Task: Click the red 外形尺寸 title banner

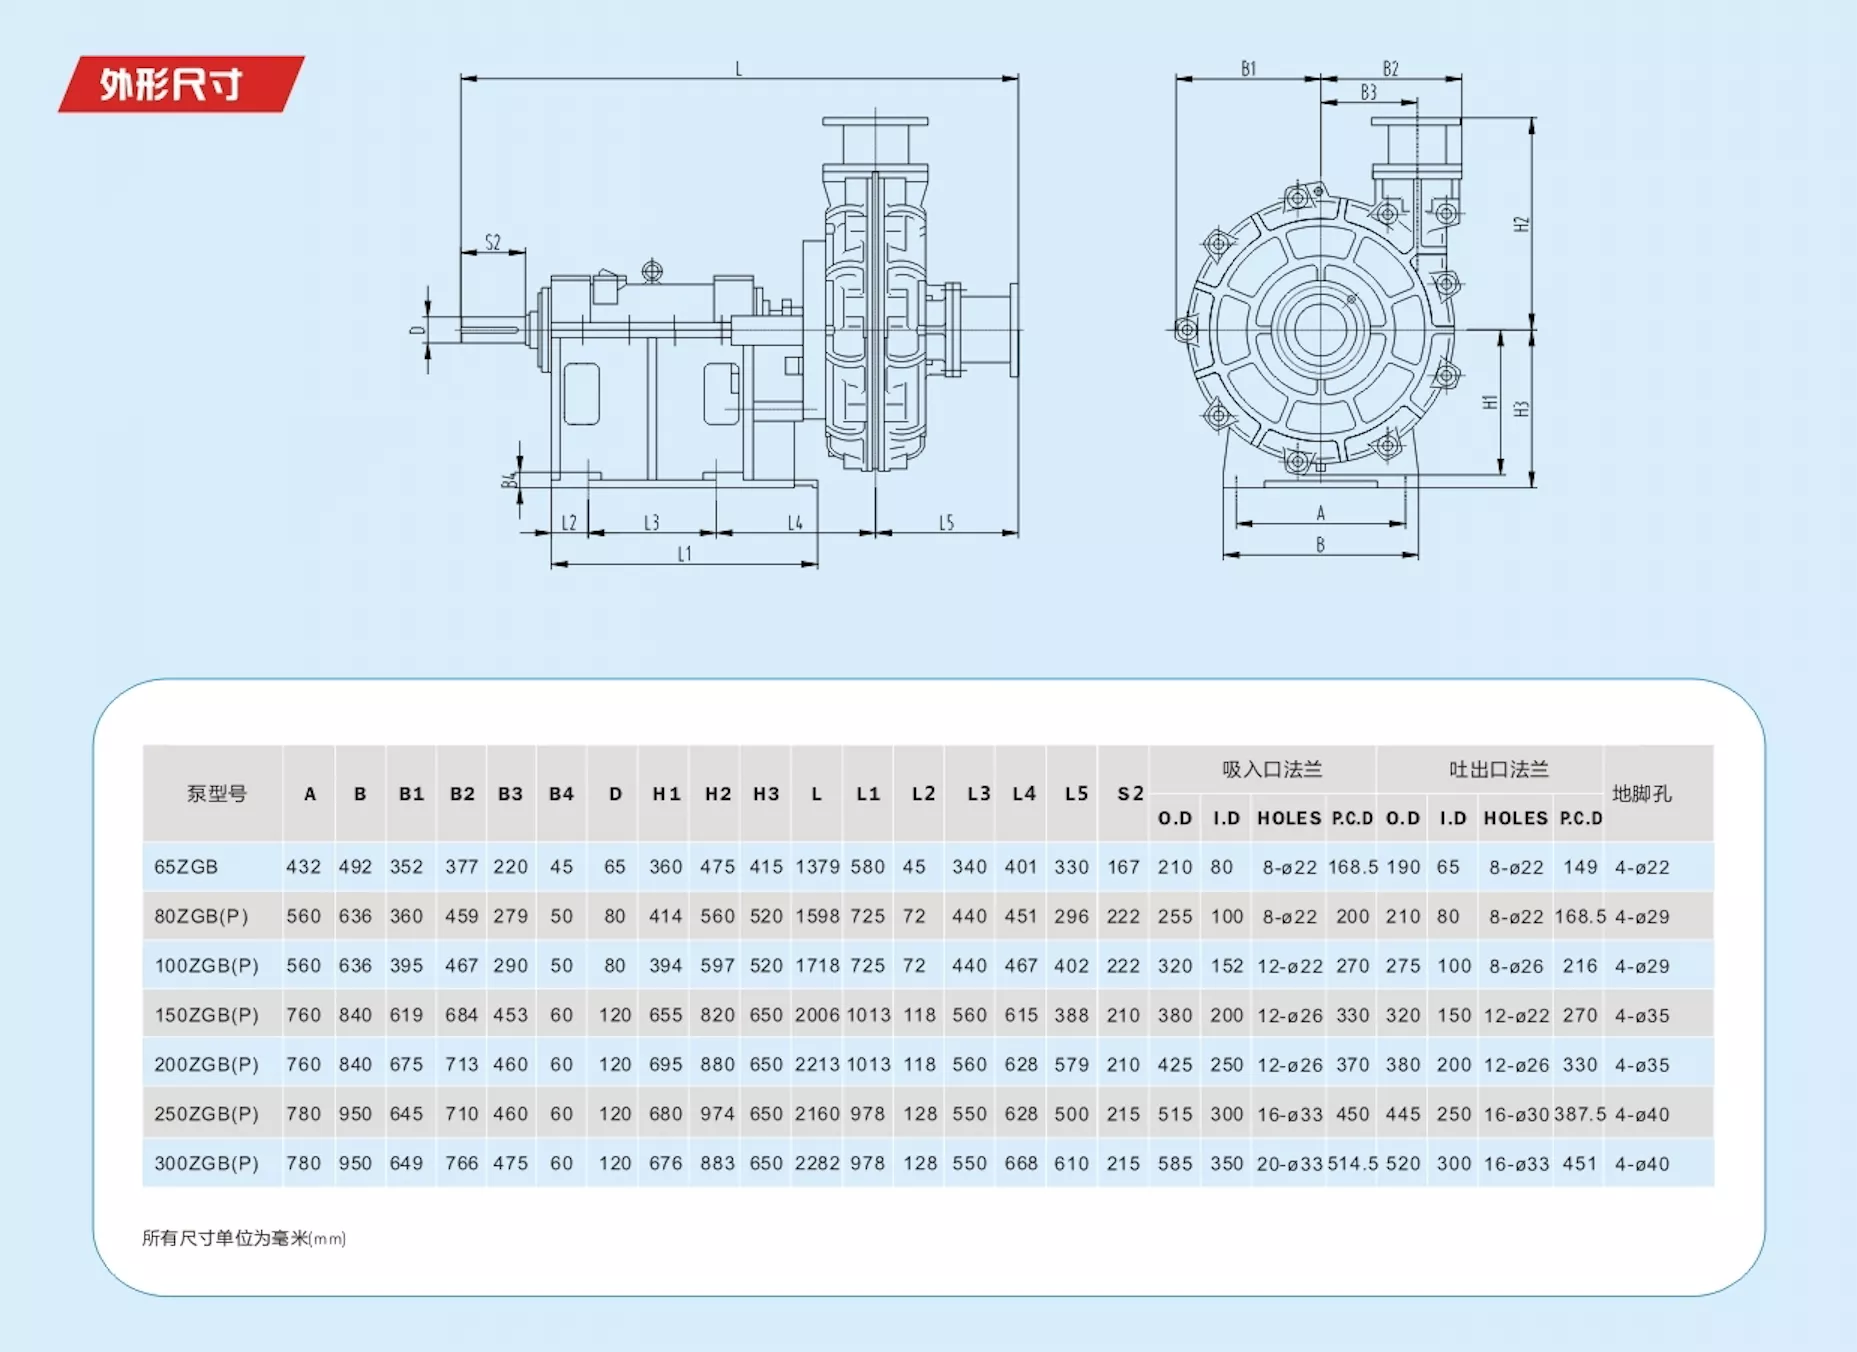Action: [x=181, y=84]
